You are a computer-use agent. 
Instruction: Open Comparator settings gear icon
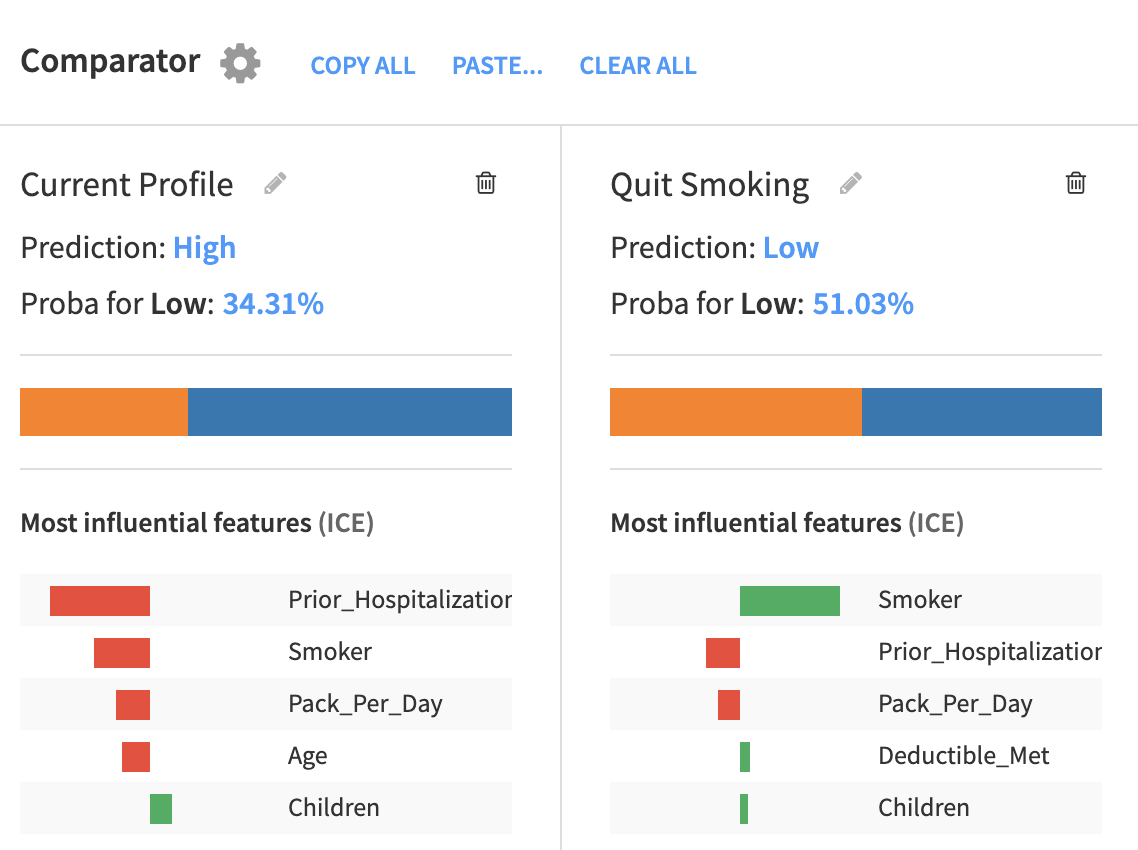240,64
